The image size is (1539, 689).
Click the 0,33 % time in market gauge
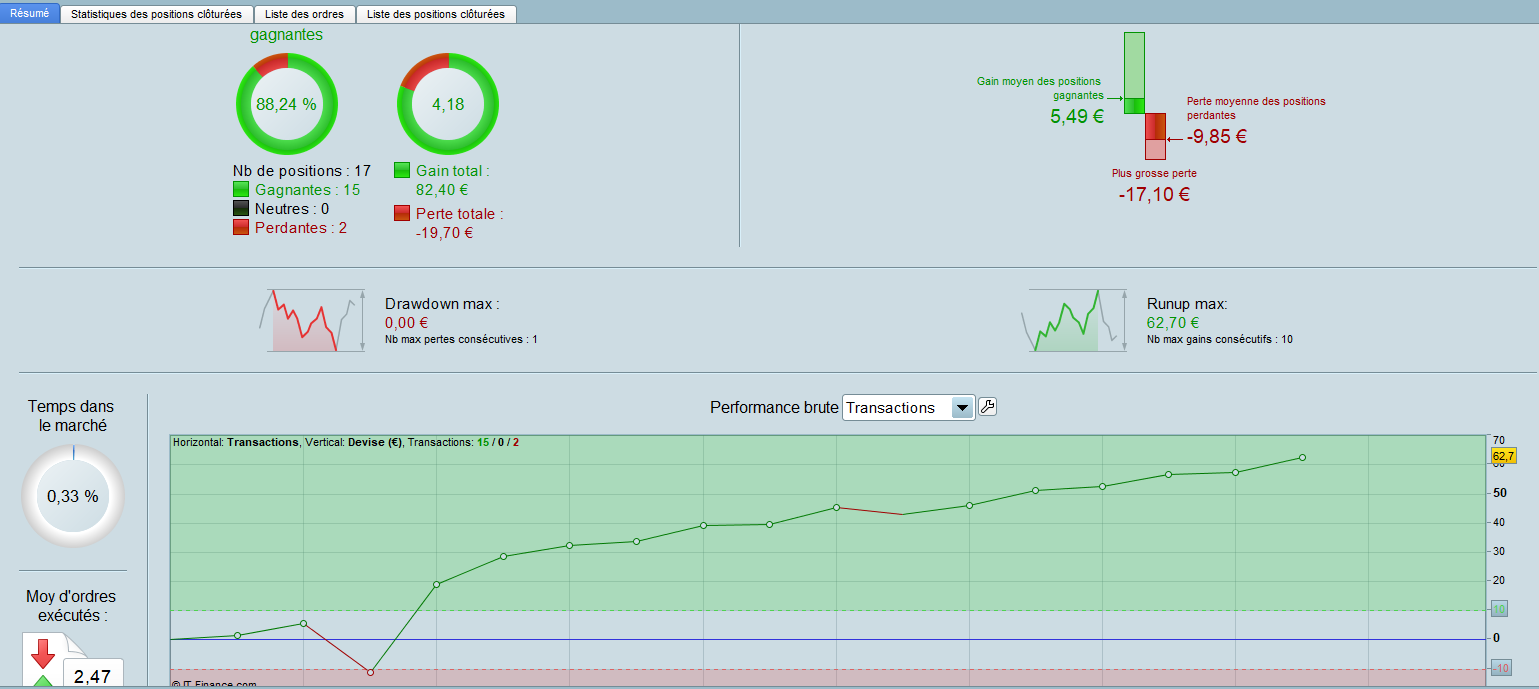coord(73,496)
